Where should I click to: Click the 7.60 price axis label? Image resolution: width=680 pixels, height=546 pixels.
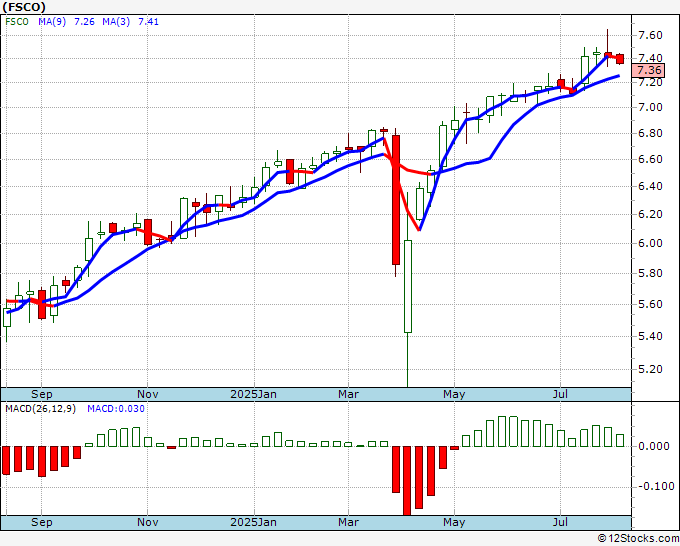click(651, 35)
